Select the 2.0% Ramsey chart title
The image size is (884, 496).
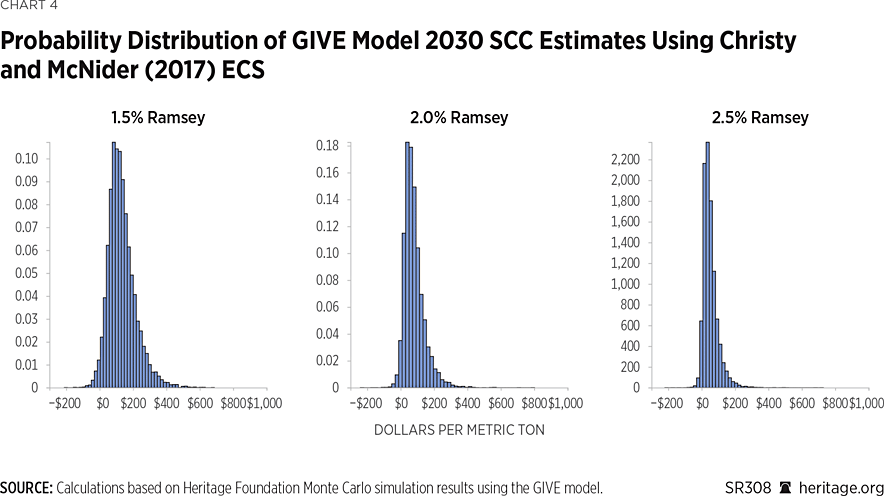coord(459,117)
